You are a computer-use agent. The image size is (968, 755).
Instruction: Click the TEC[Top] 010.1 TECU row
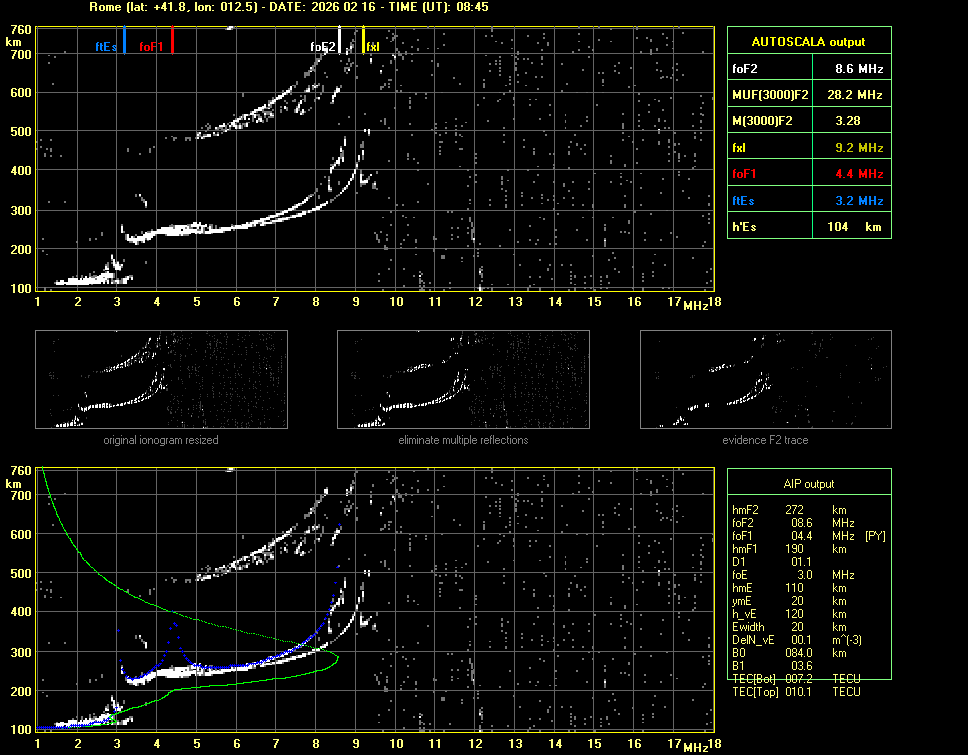point(795,691)
